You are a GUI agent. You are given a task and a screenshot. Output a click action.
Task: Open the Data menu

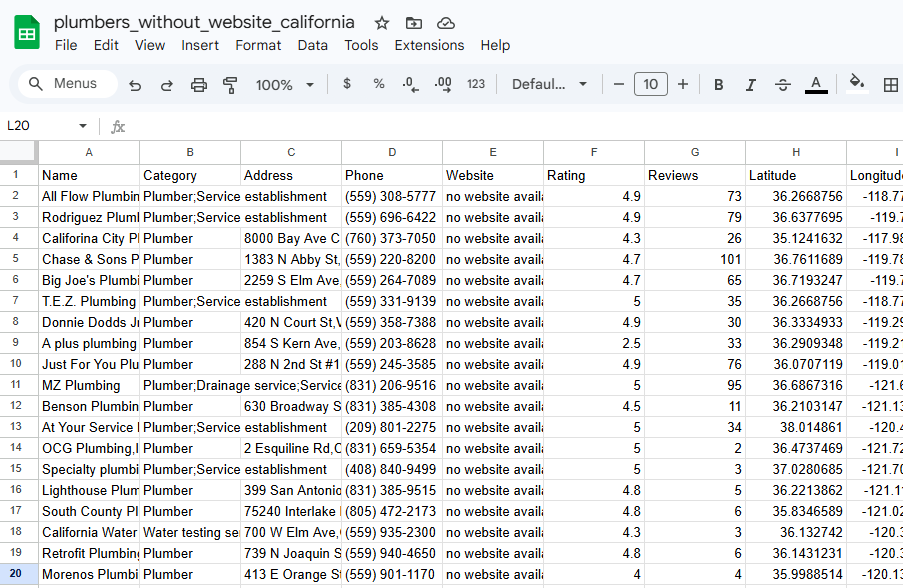314,45
